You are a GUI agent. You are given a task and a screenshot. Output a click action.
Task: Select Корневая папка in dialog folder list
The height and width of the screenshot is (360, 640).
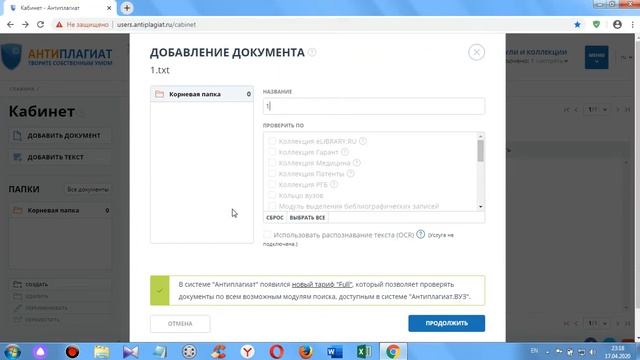tap(202, 94)
